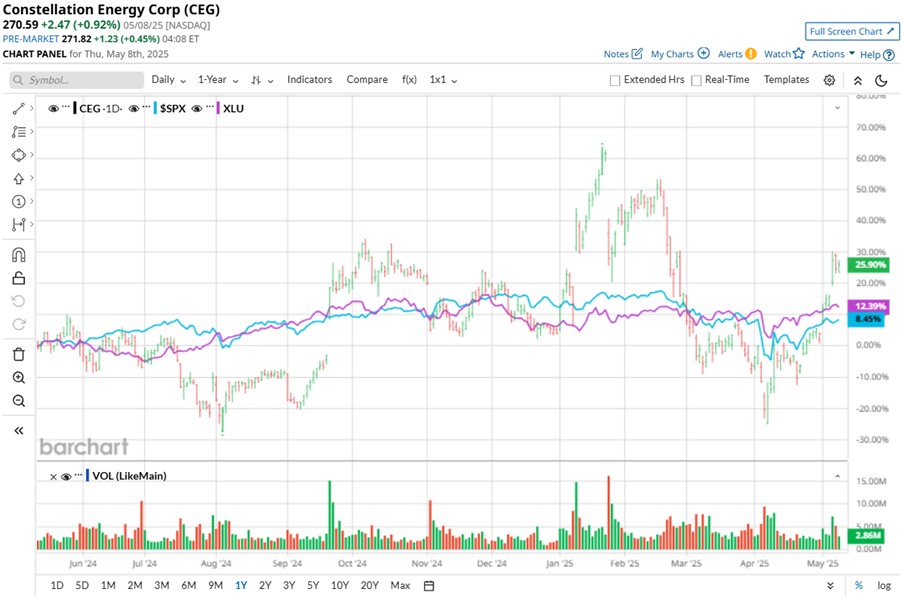Open the Daily frequency dropdown
Image resolution: width=903 pixels, height=598 pixels.
[x=169, y=80]
